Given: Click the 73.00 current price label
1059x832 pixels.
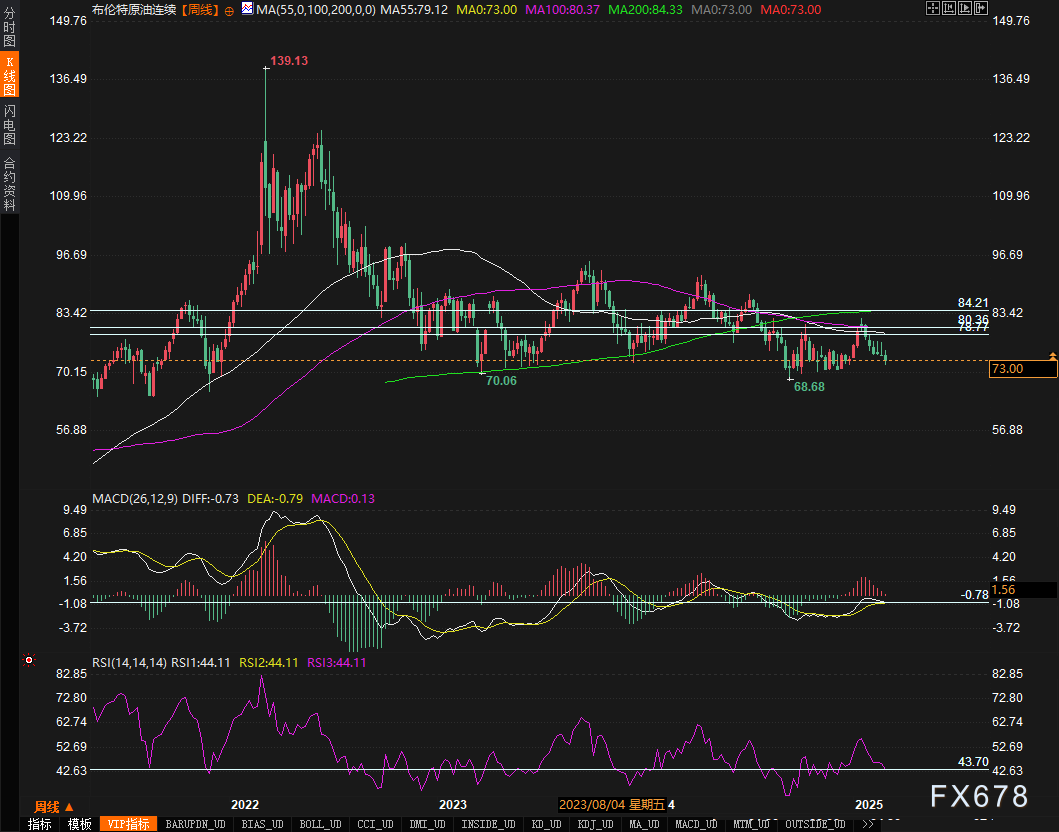Looking at the screenshot, I should (1020, 369).
